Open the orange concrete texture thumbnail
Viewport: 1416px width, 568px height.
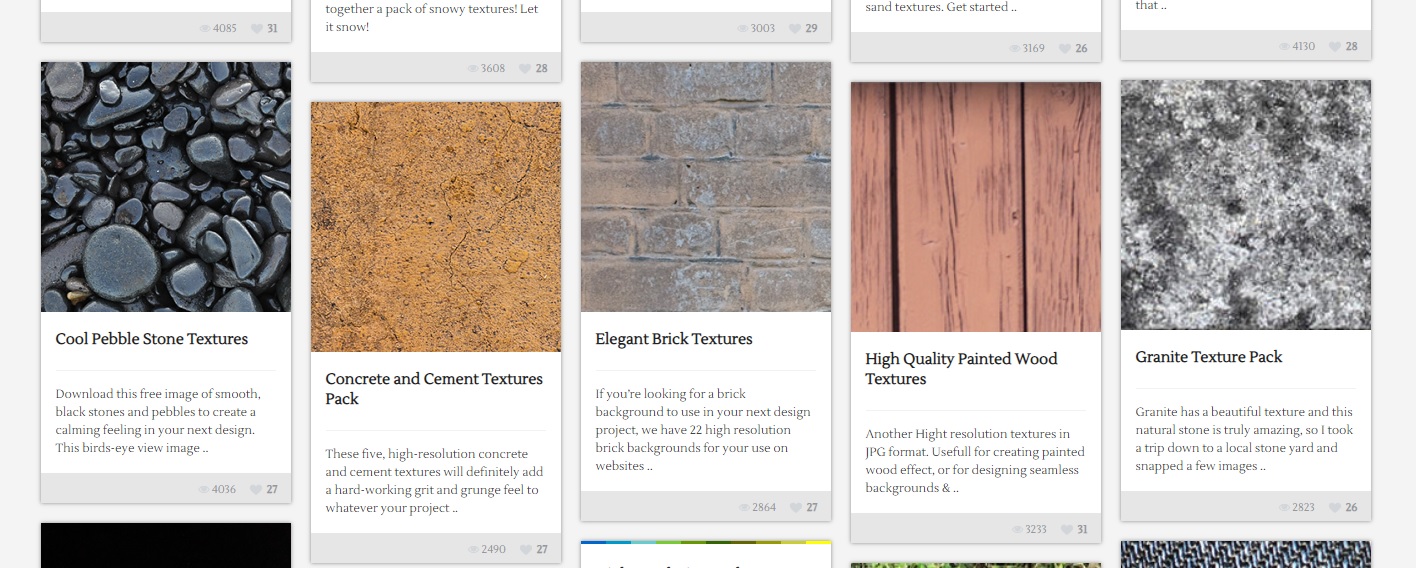point(436,227)
